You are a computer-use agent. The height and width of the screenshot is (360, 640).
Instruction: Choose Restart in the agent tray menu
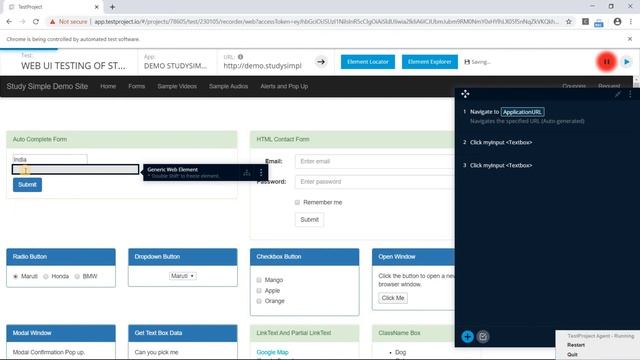576,345
